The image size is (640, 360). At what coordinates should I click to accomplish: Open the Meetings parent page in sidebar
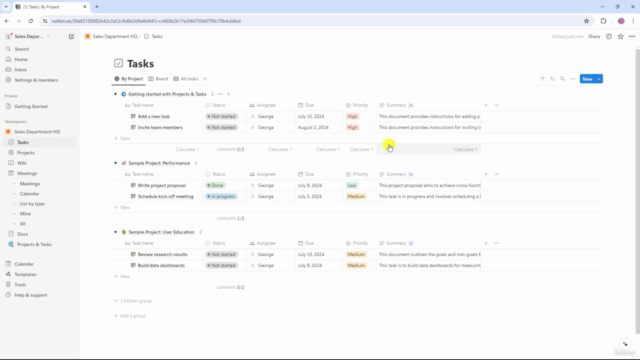[x=27, y=173]
